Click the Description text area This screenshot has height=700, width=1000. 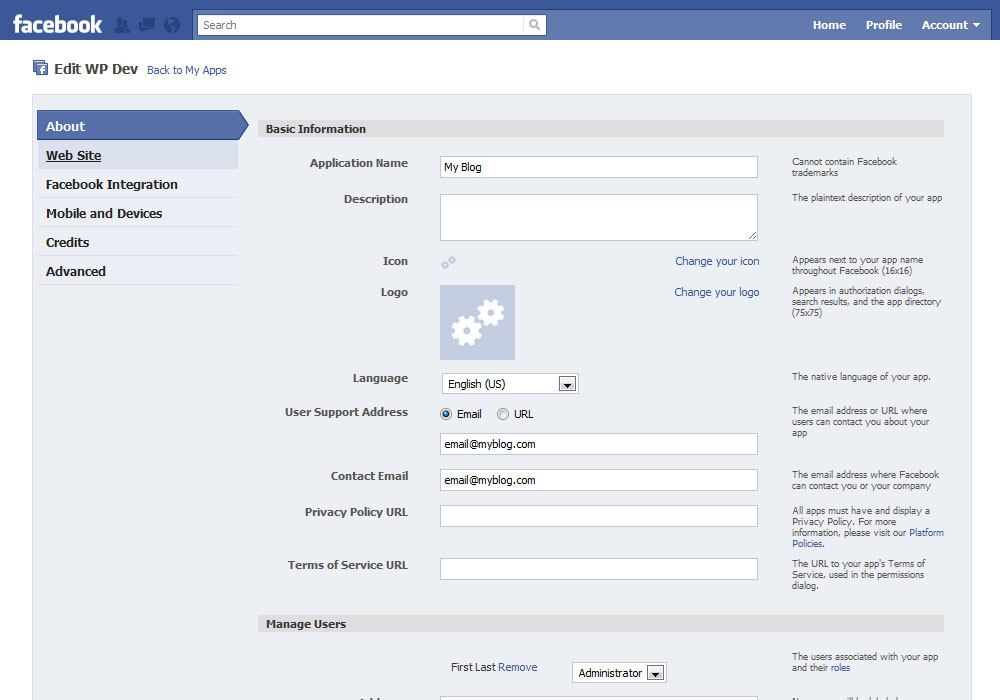point(599,217)
